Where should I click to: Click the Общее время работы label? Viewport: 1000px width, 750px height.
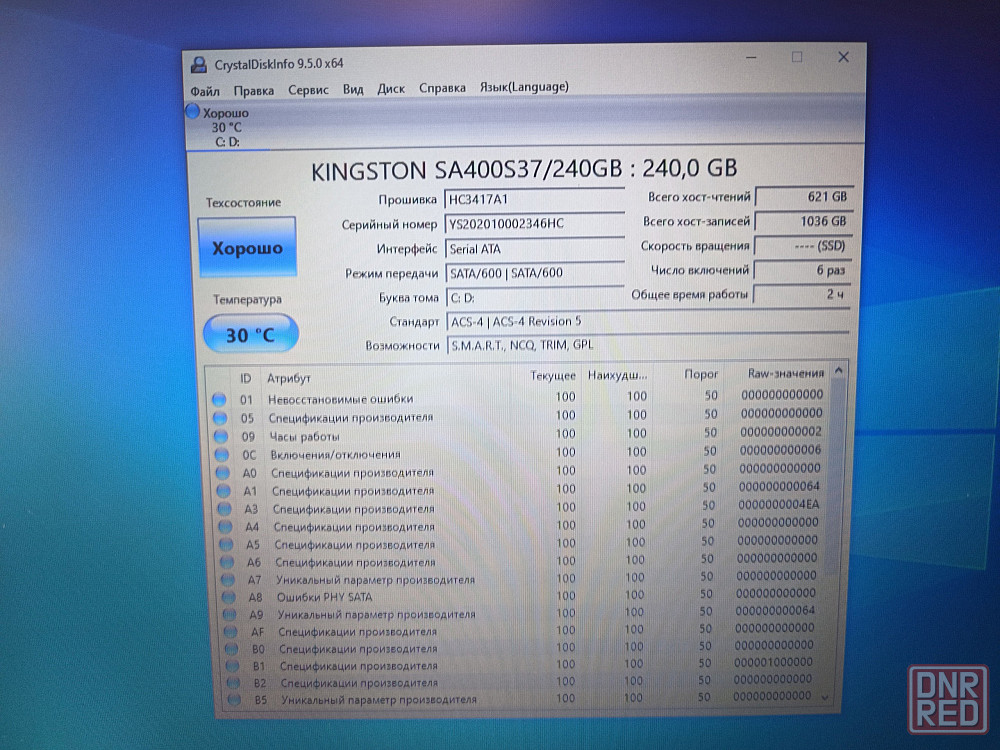(x=689, y=295)
